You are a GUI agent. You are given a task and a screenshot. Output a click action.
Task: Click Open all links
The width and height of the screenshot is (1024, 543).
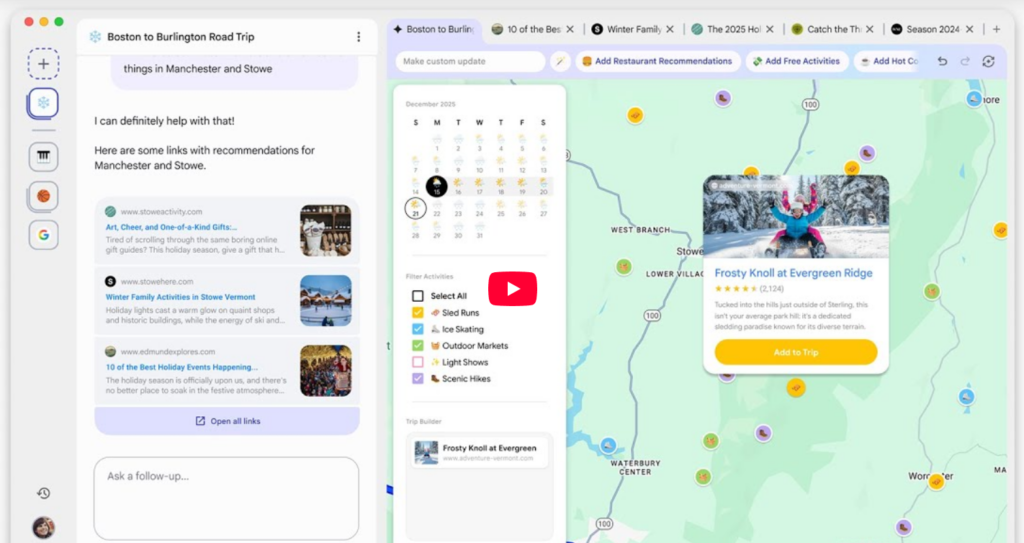coord(227,421)
